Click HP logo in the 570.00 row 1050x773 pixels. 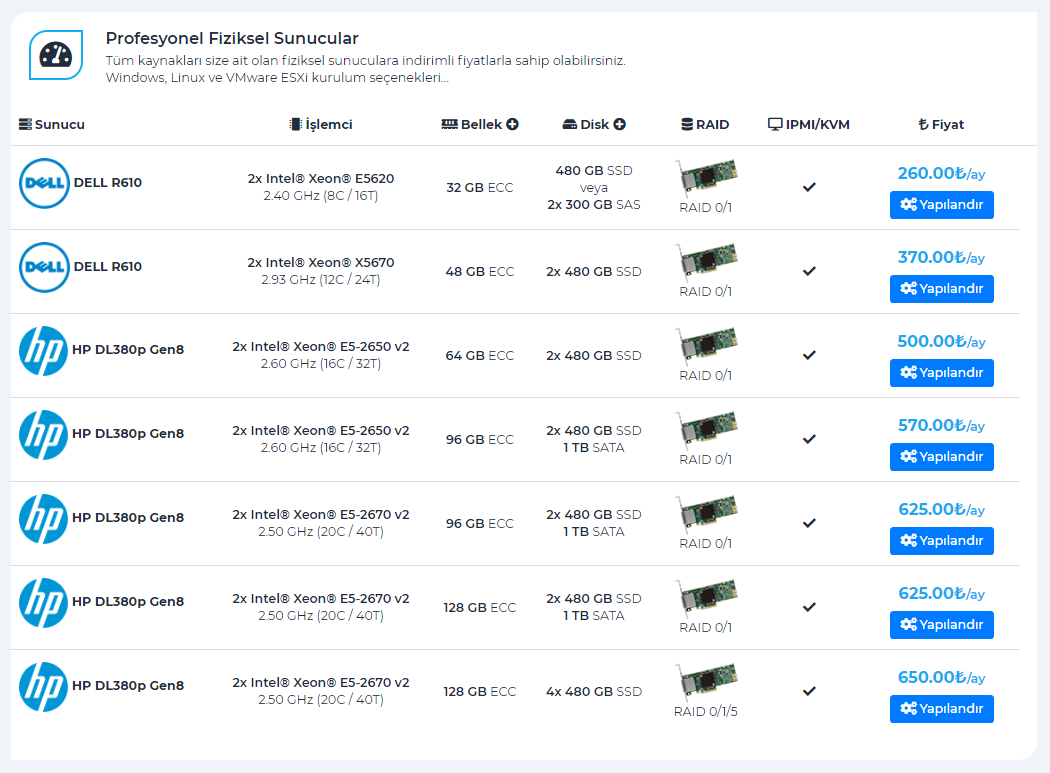(x=44, y=435)
